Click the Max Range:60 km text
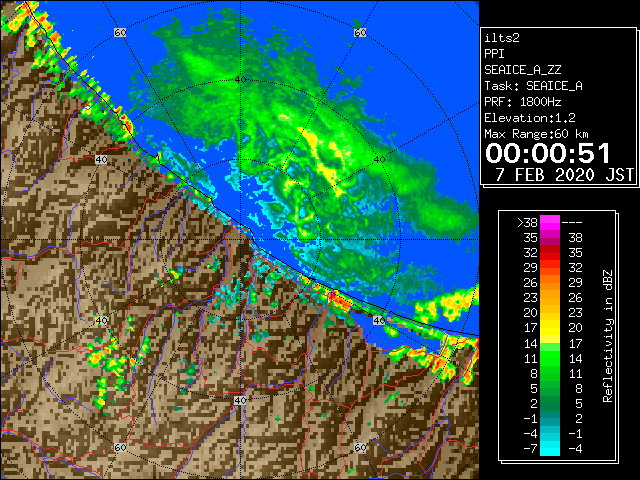Image resolution: width=640 pixels, height=480 pixels. (536, 134)
